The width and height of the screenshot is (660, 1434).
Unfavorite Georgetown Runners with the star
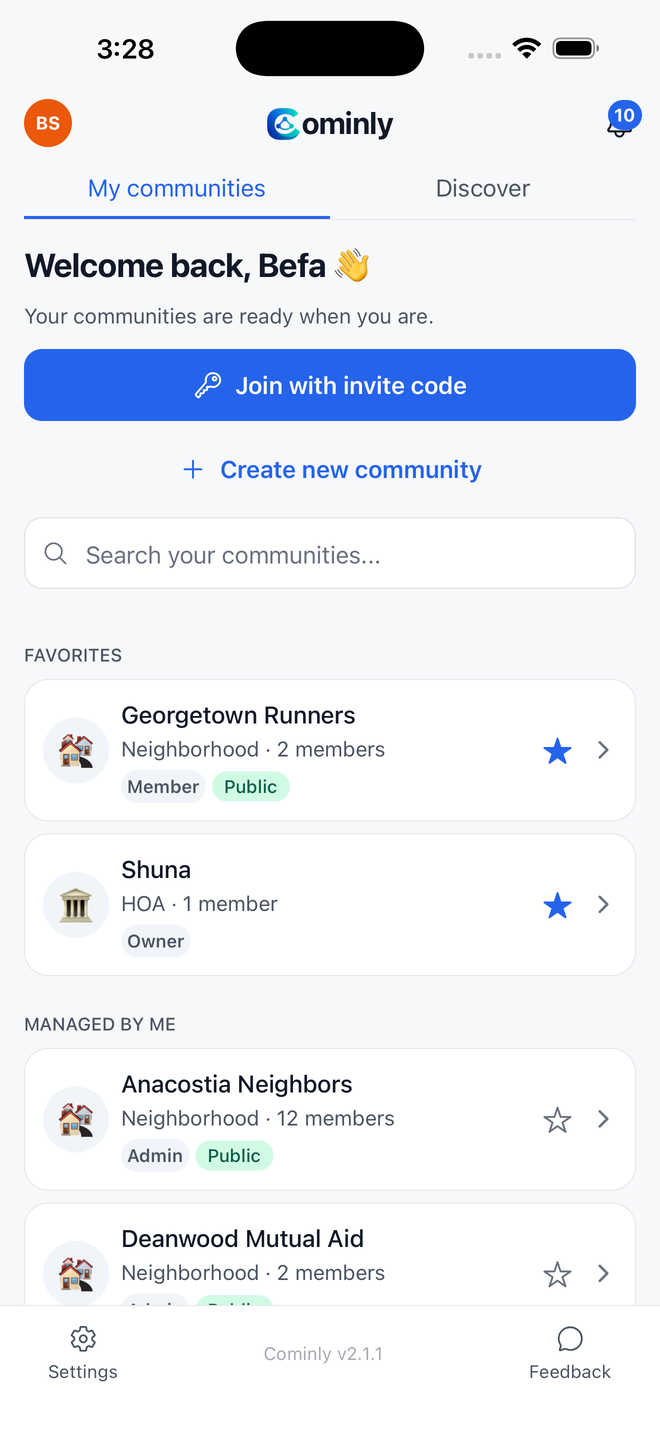pyautogui.click(x=557, y=750)
